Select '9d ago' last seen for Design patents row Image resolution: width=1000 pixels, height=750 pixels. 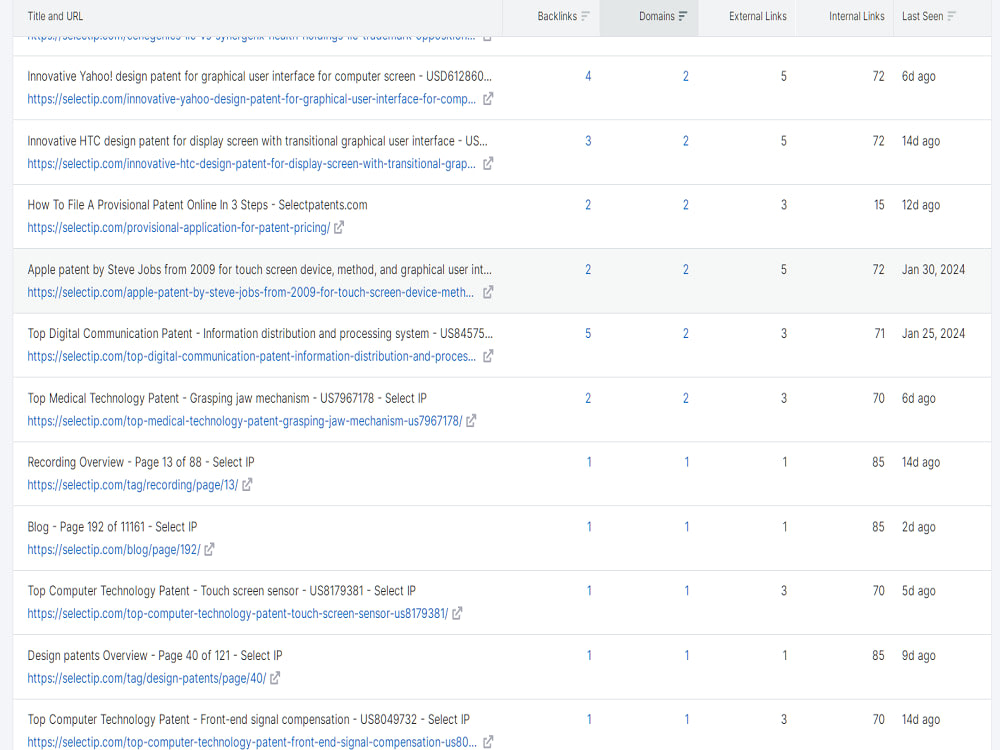918,656
